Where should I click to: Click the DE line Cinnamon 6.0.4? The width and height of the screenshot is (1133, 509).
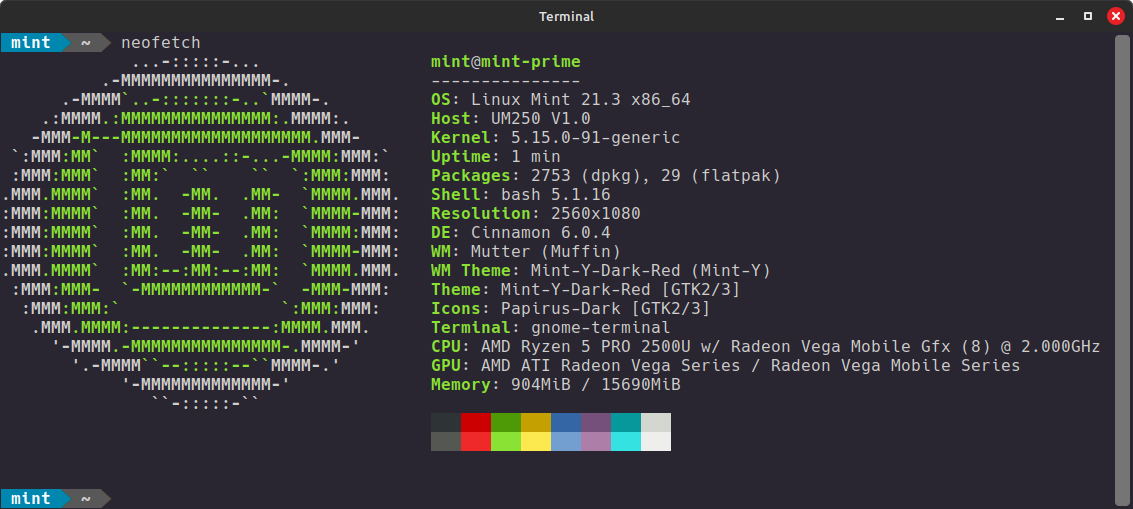(x=521, y=233)
